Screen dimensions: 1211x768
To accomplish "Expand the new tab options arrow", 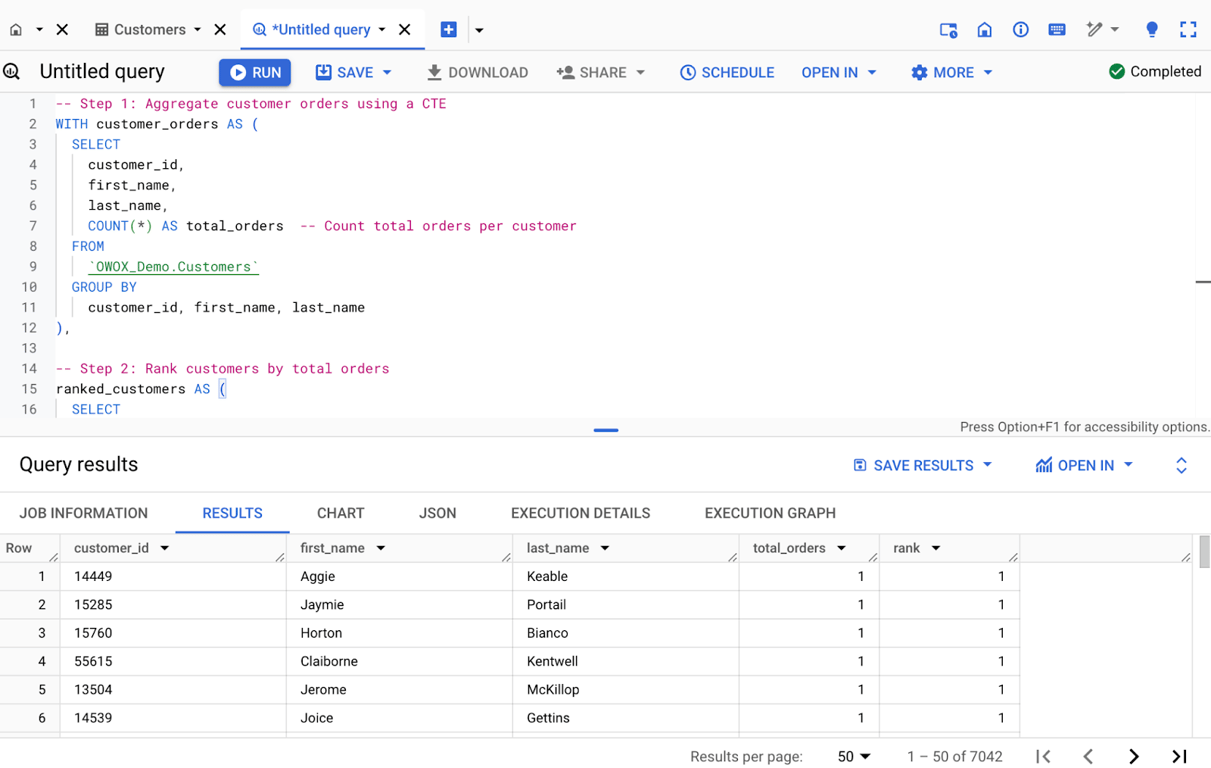I will [x=479, y=30].
